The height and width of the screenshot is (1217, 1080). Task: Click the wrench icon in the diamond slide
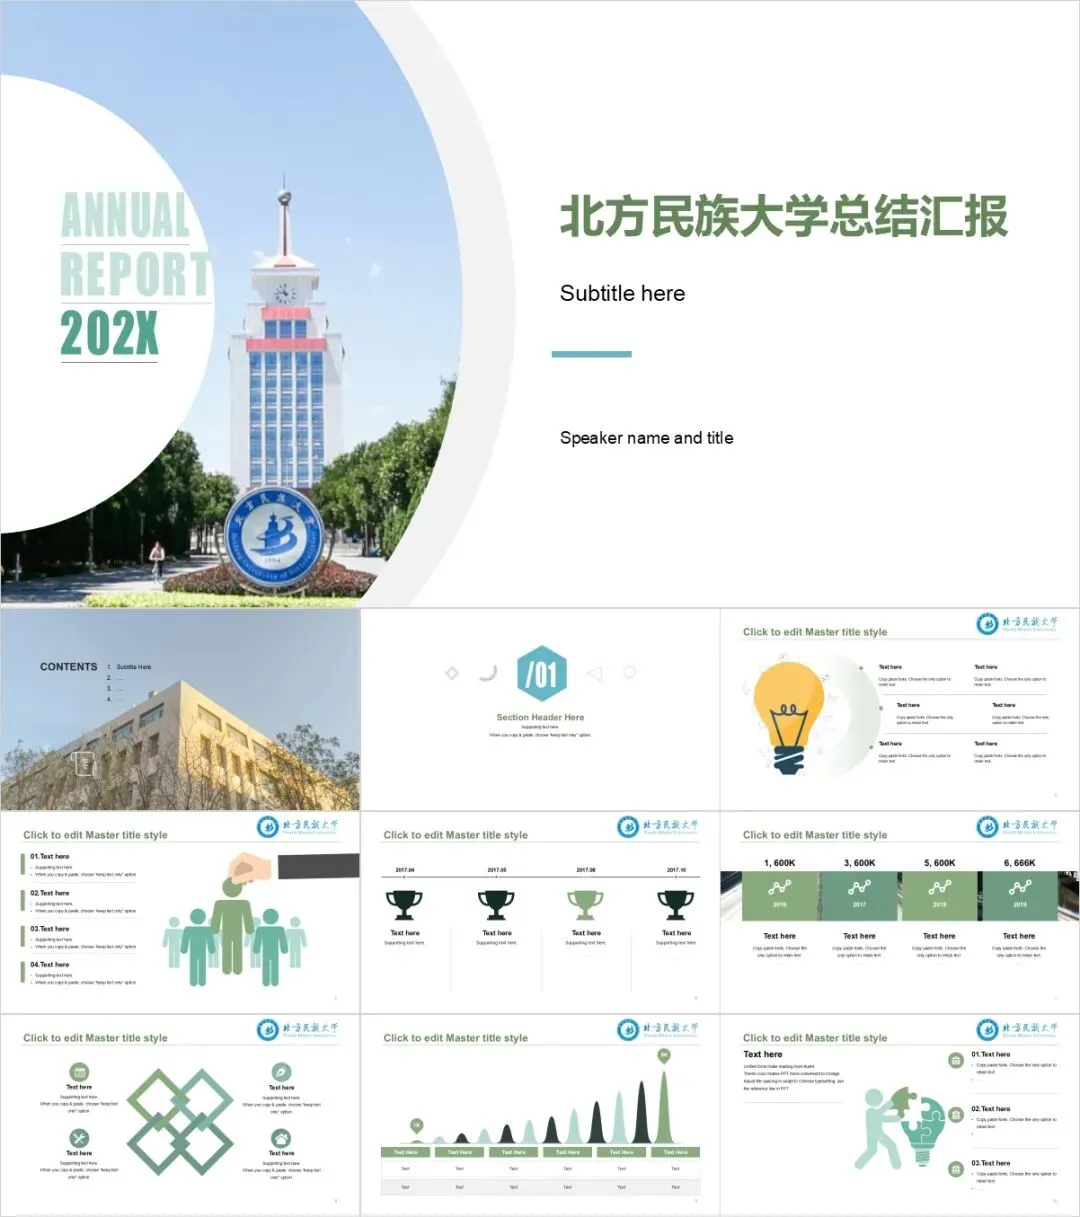(x=79, y=1138)
